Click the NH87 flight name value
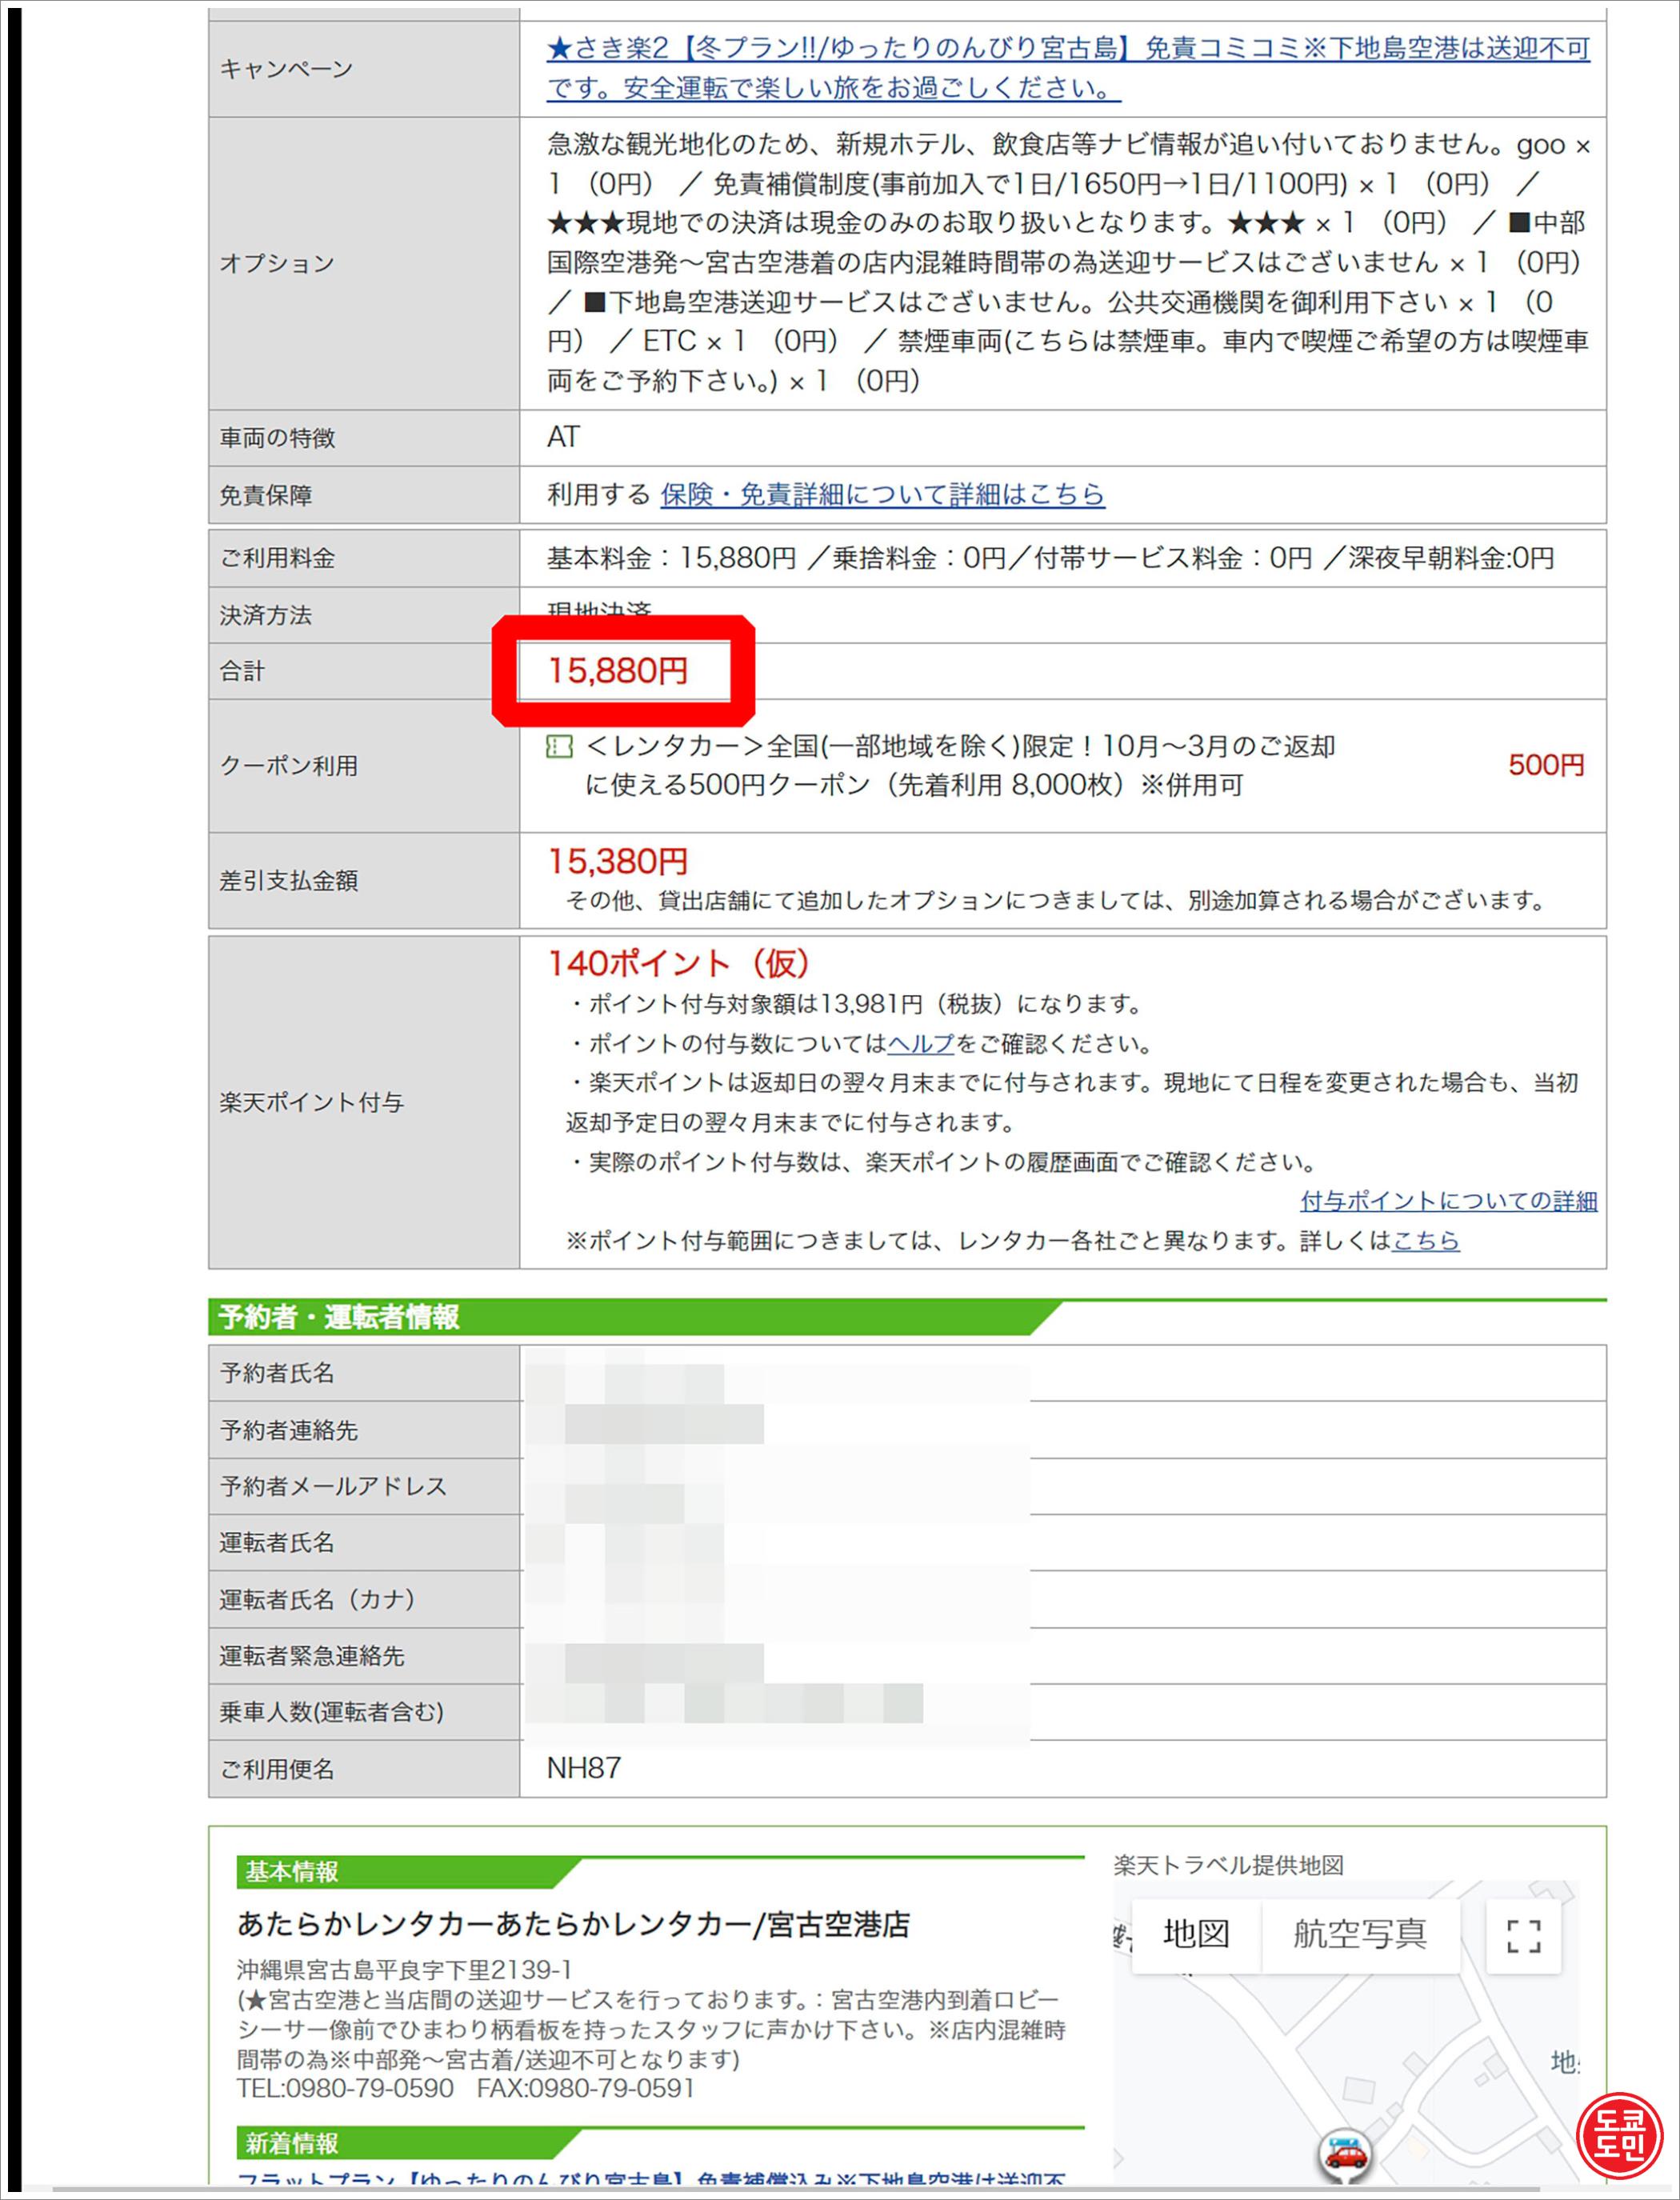1680x2200 pixels. (583, 1768)
